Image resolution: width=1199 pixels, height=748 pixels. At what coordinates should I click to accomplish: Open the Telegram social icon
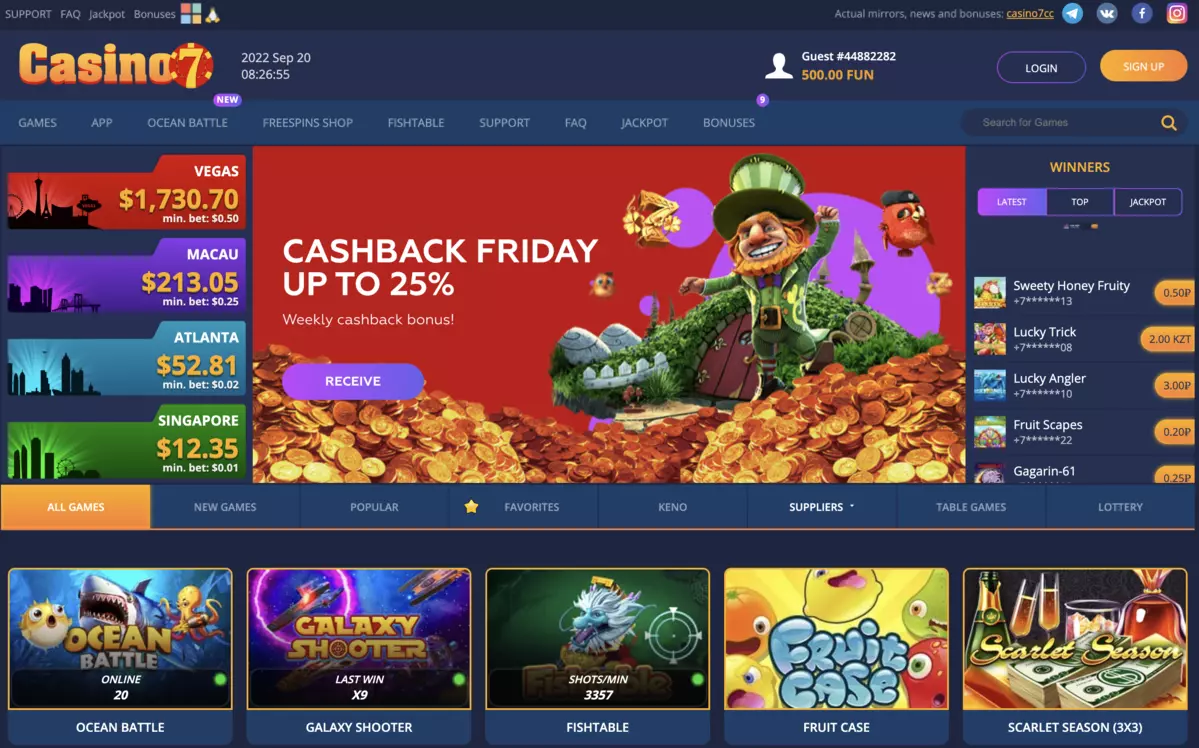coord(1072,13)
